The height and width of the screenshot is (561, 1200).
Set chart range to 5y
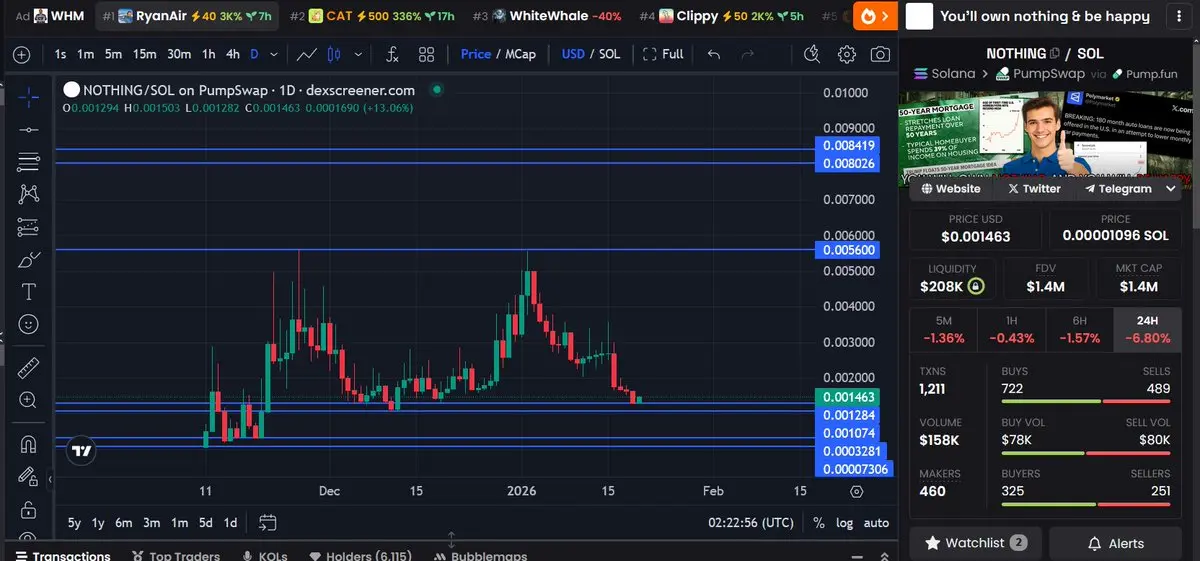pyautogui.click(x=75, y=522)
